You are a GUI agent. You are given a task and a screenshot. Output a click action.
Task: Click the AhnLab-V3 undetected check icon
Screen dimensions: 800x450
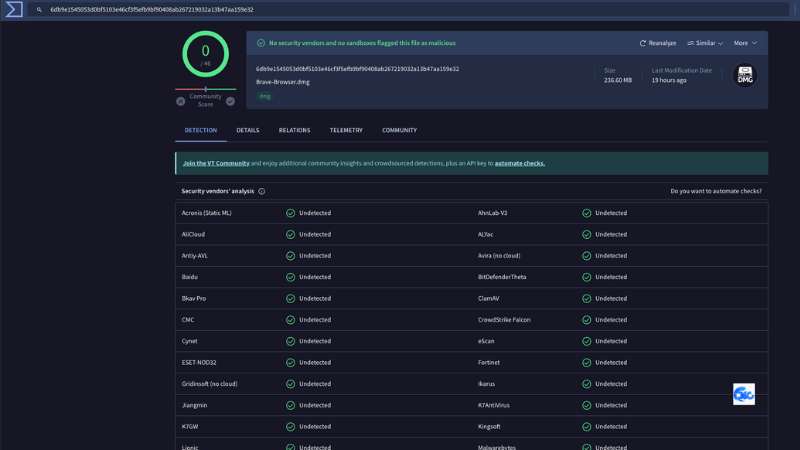click(x=587, y=213)
